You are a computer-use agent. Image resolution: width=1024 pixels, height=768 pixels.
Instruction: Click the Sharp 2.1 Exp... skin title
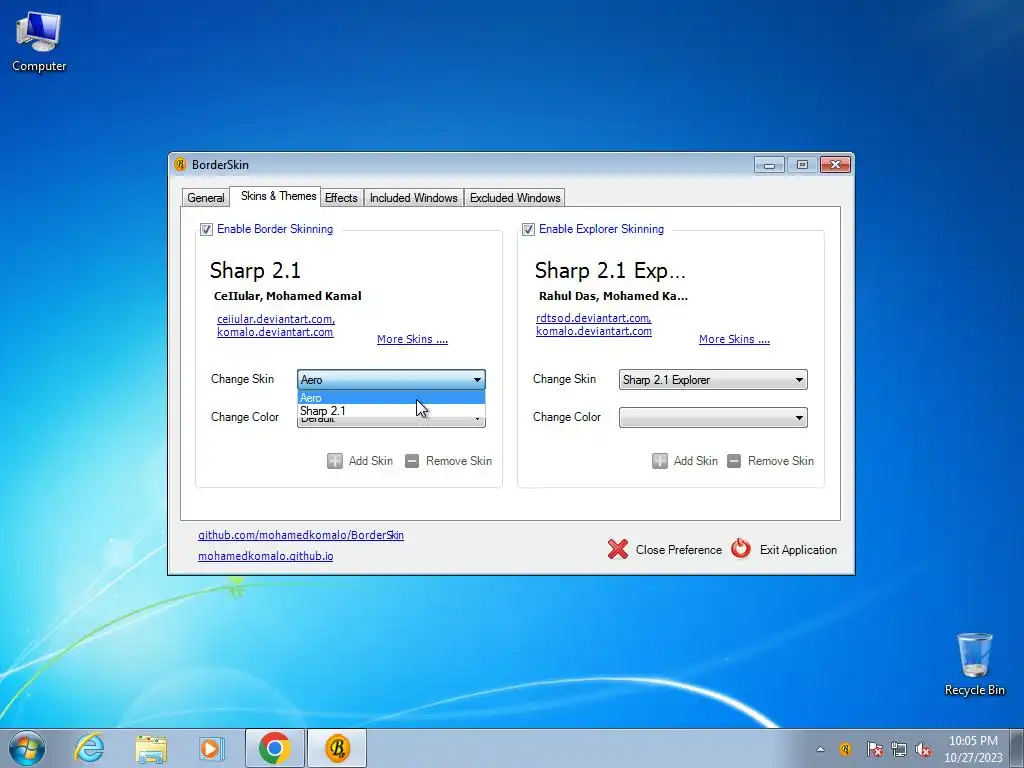610,270
